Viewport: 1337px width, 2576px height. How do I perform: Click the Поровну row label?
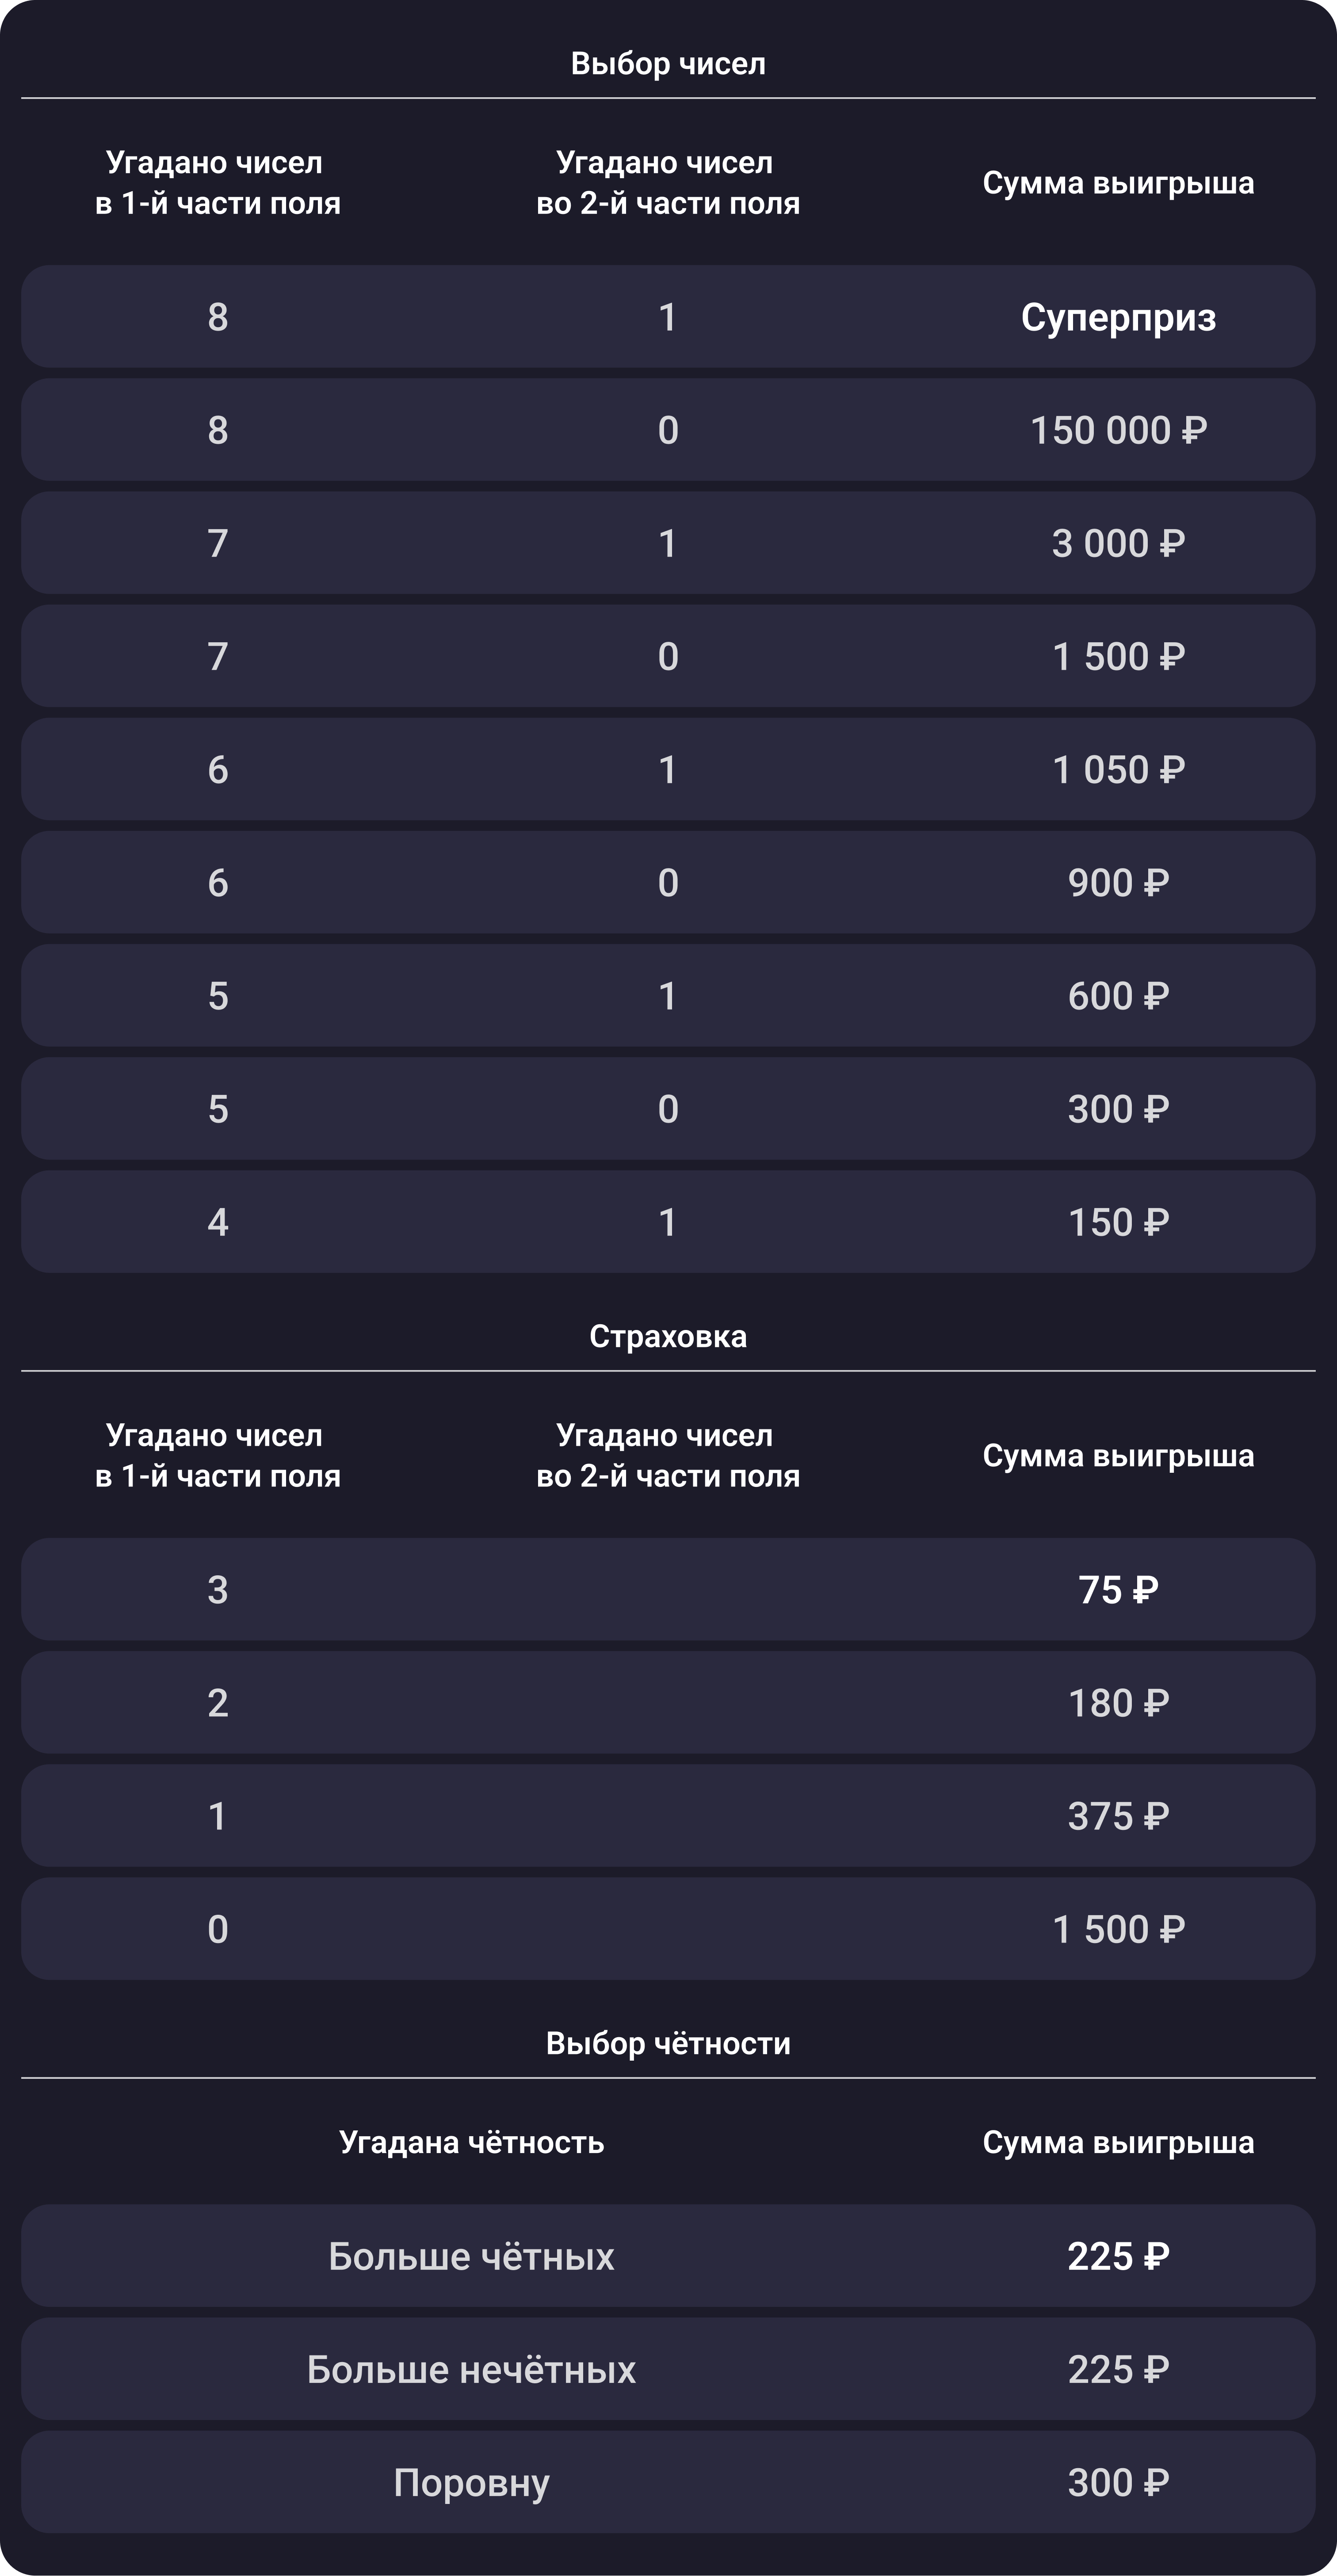(471, 2482)
